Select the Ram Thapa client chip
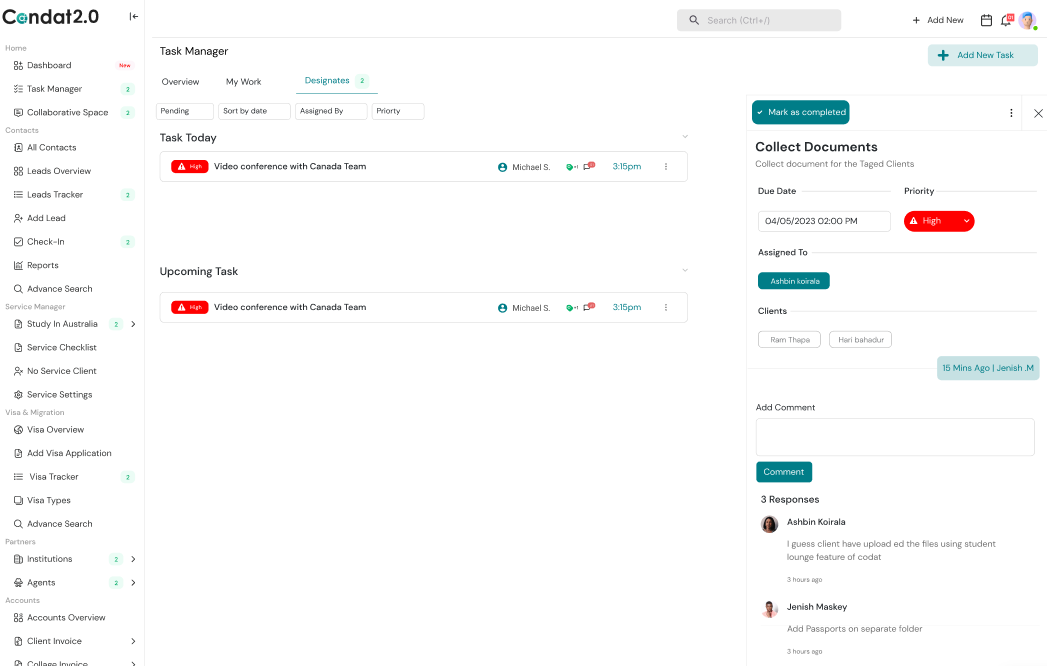1047x666 pixels. click(789, 340)
